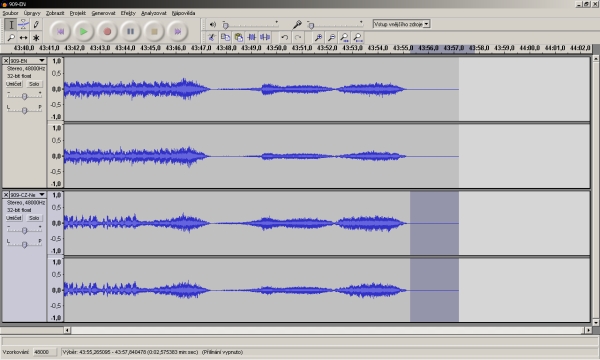
Task: Click the vertical scrollbar up arrow
Action: click(x=596, y=58)
